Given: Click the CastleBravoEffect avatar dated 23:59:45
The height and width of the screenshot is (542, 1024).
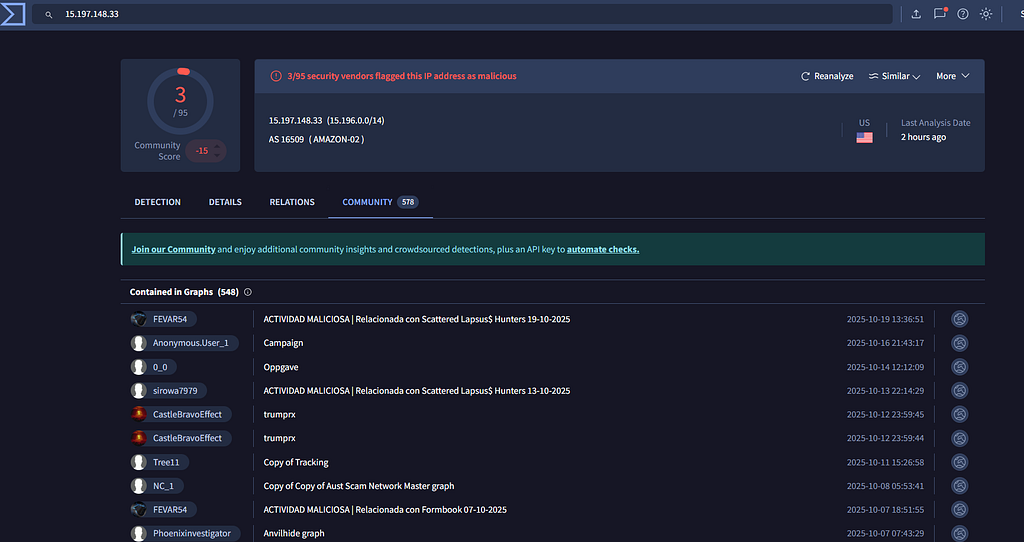Looking at the screenshot, I should tap(138, 414).
